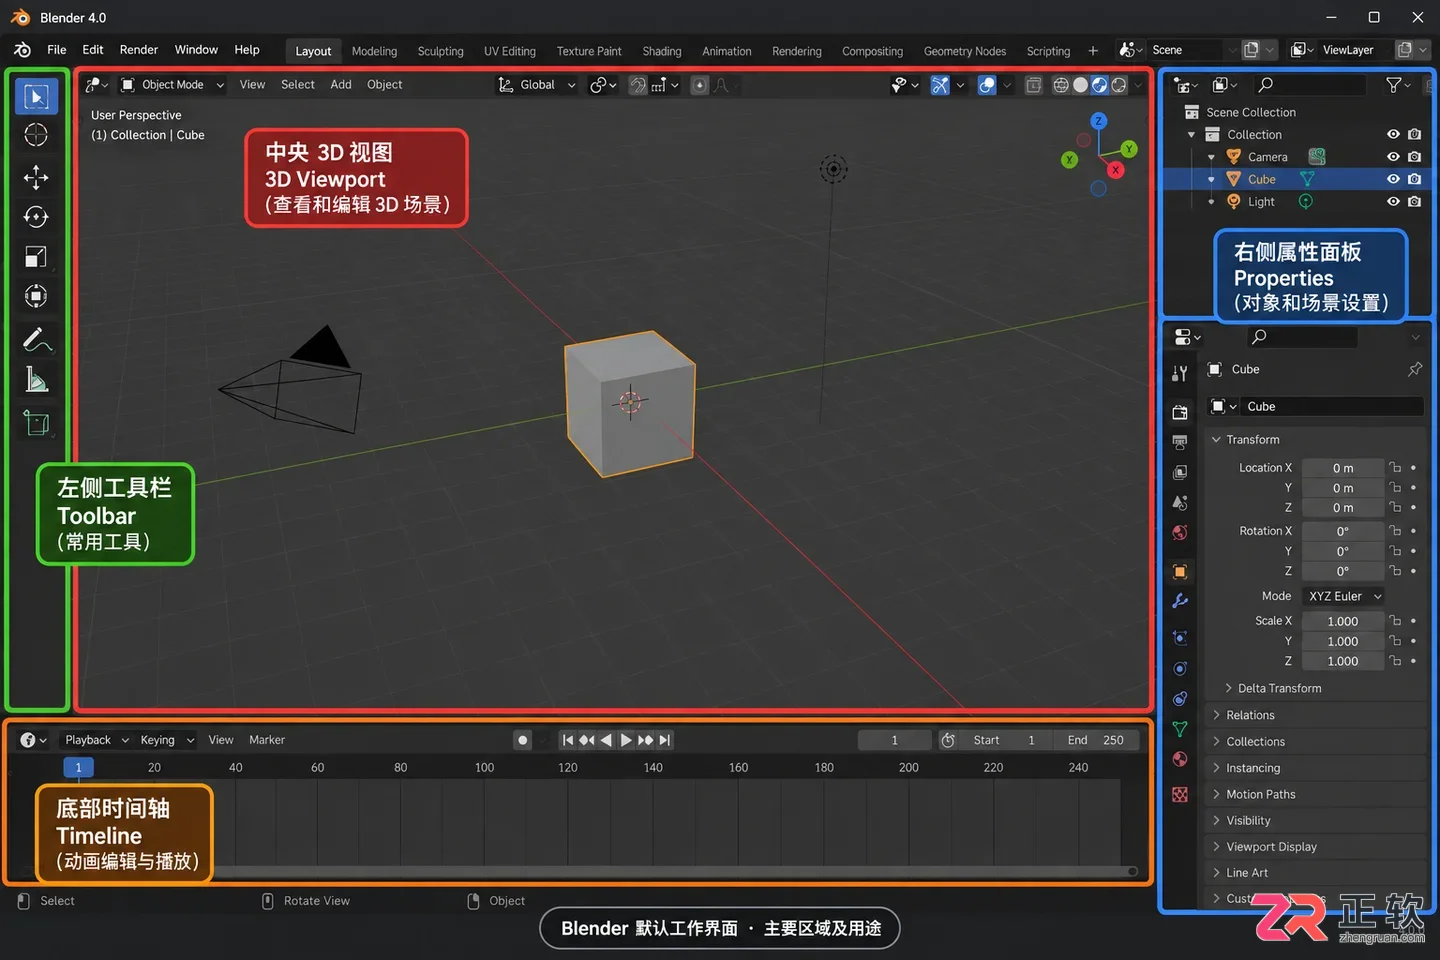Screen dimensions: 1440x960
Task: Switch to the Modeling workspace tab
Action: pyautogui.click(x=374, y=51)
